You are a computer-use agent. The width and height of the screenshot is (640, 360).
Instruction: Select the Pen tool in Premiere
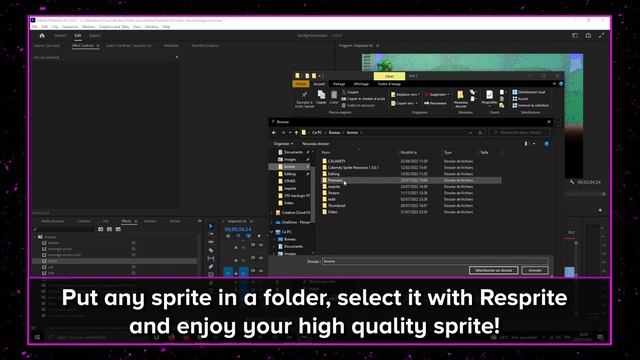(211, 267)
